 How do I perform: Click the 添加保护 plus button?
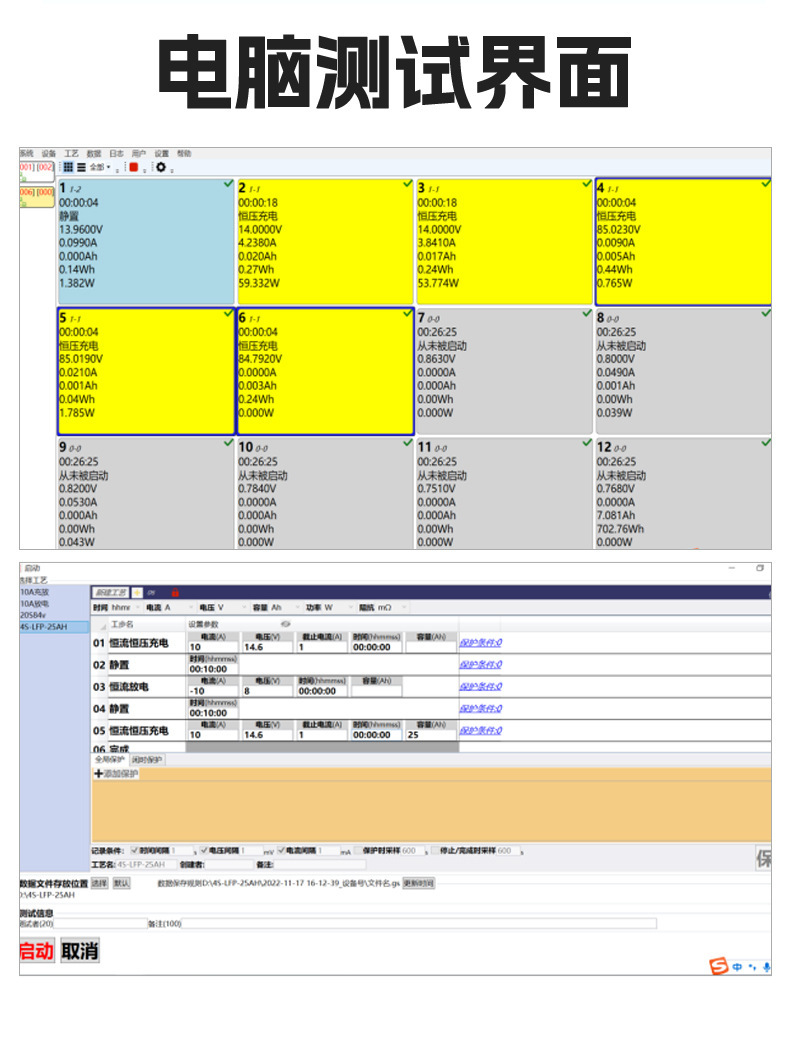(116, 774)
